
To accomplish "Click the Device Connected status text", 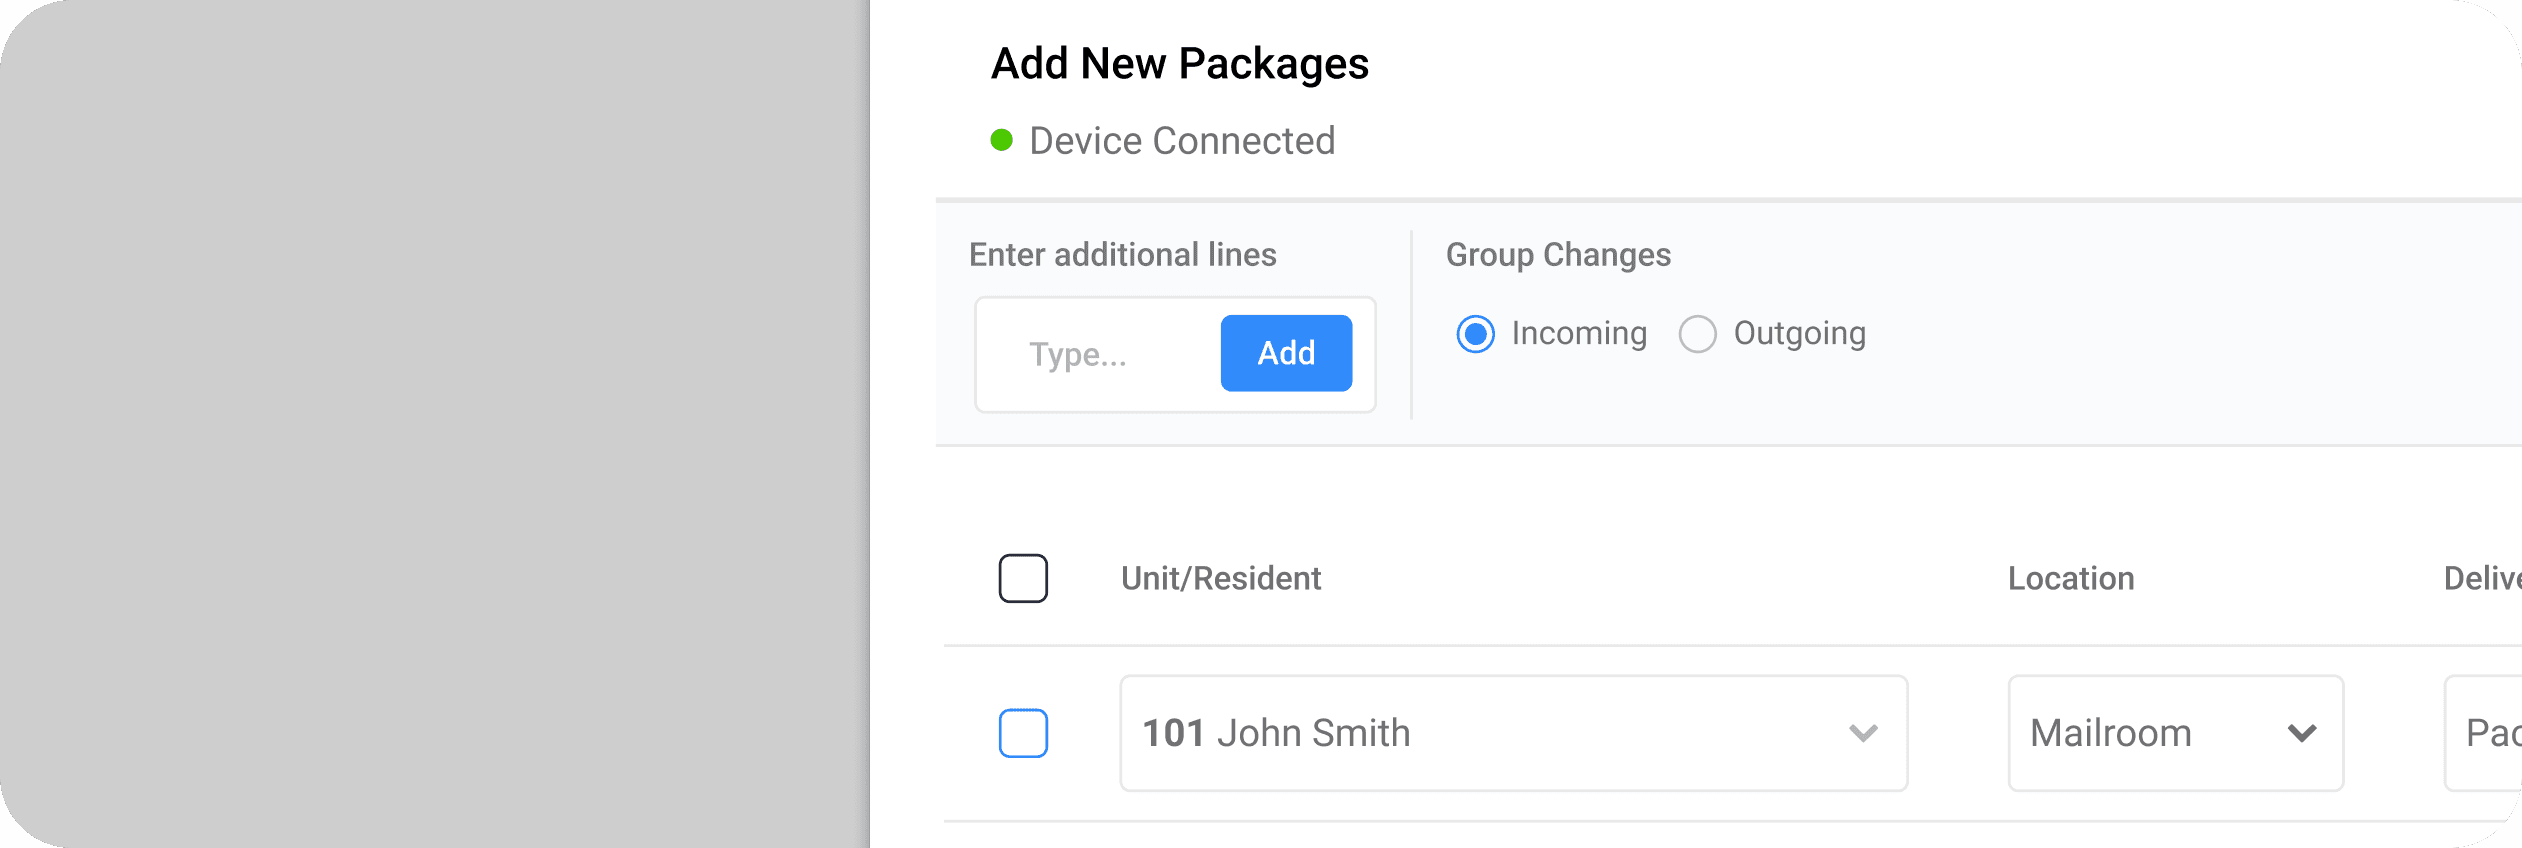I will (x=1182, y=141).
